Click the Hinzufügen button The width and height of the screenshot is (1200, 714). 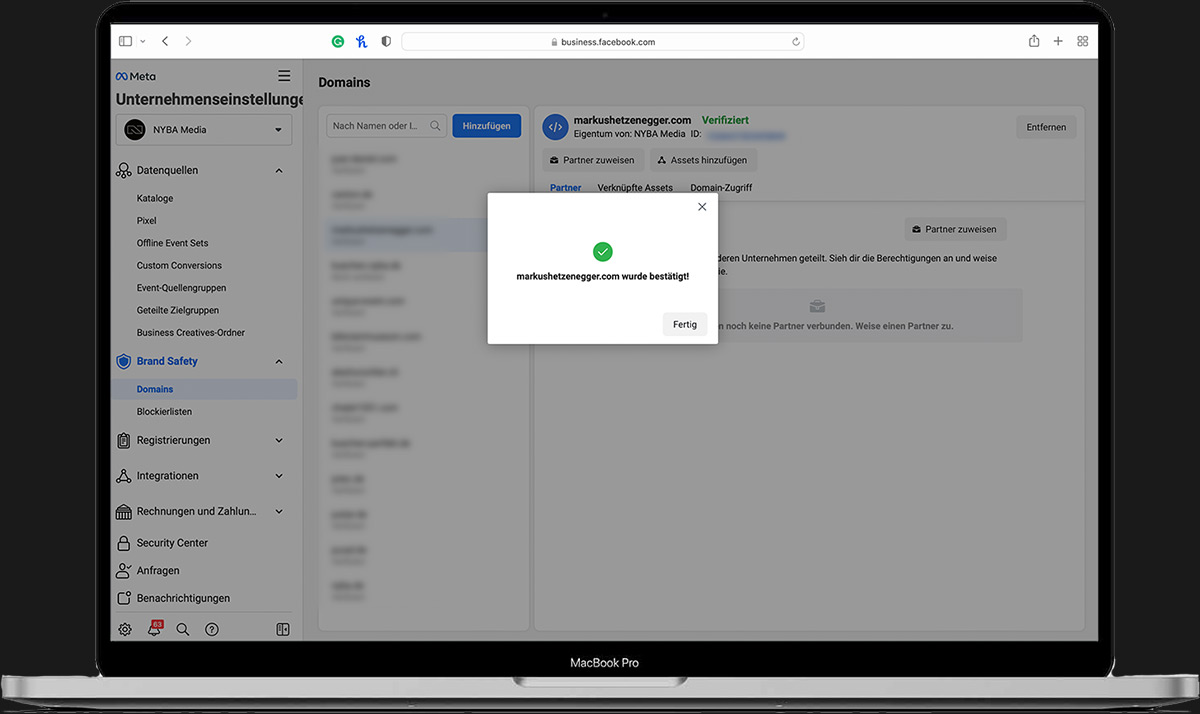486,126
